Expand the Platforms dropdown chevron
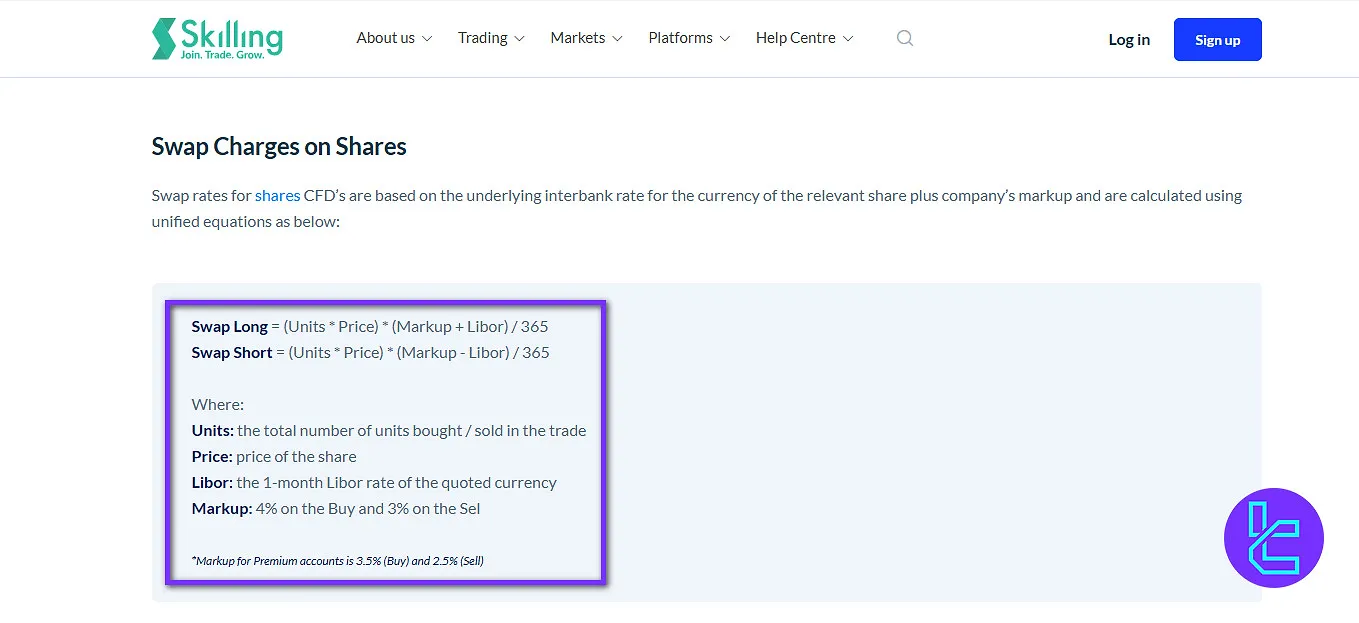The image size is (1359, 623). point(725,39)
